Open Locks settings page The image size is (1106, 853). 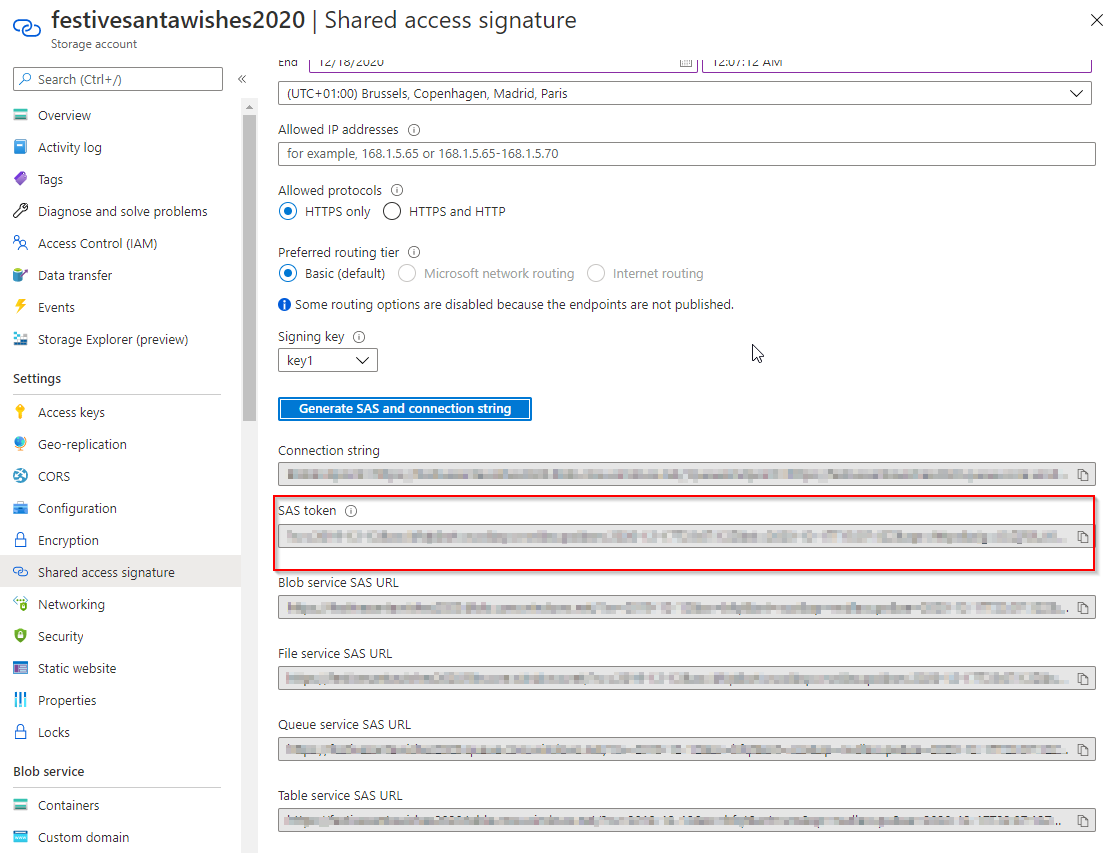(x=54, y=732)
